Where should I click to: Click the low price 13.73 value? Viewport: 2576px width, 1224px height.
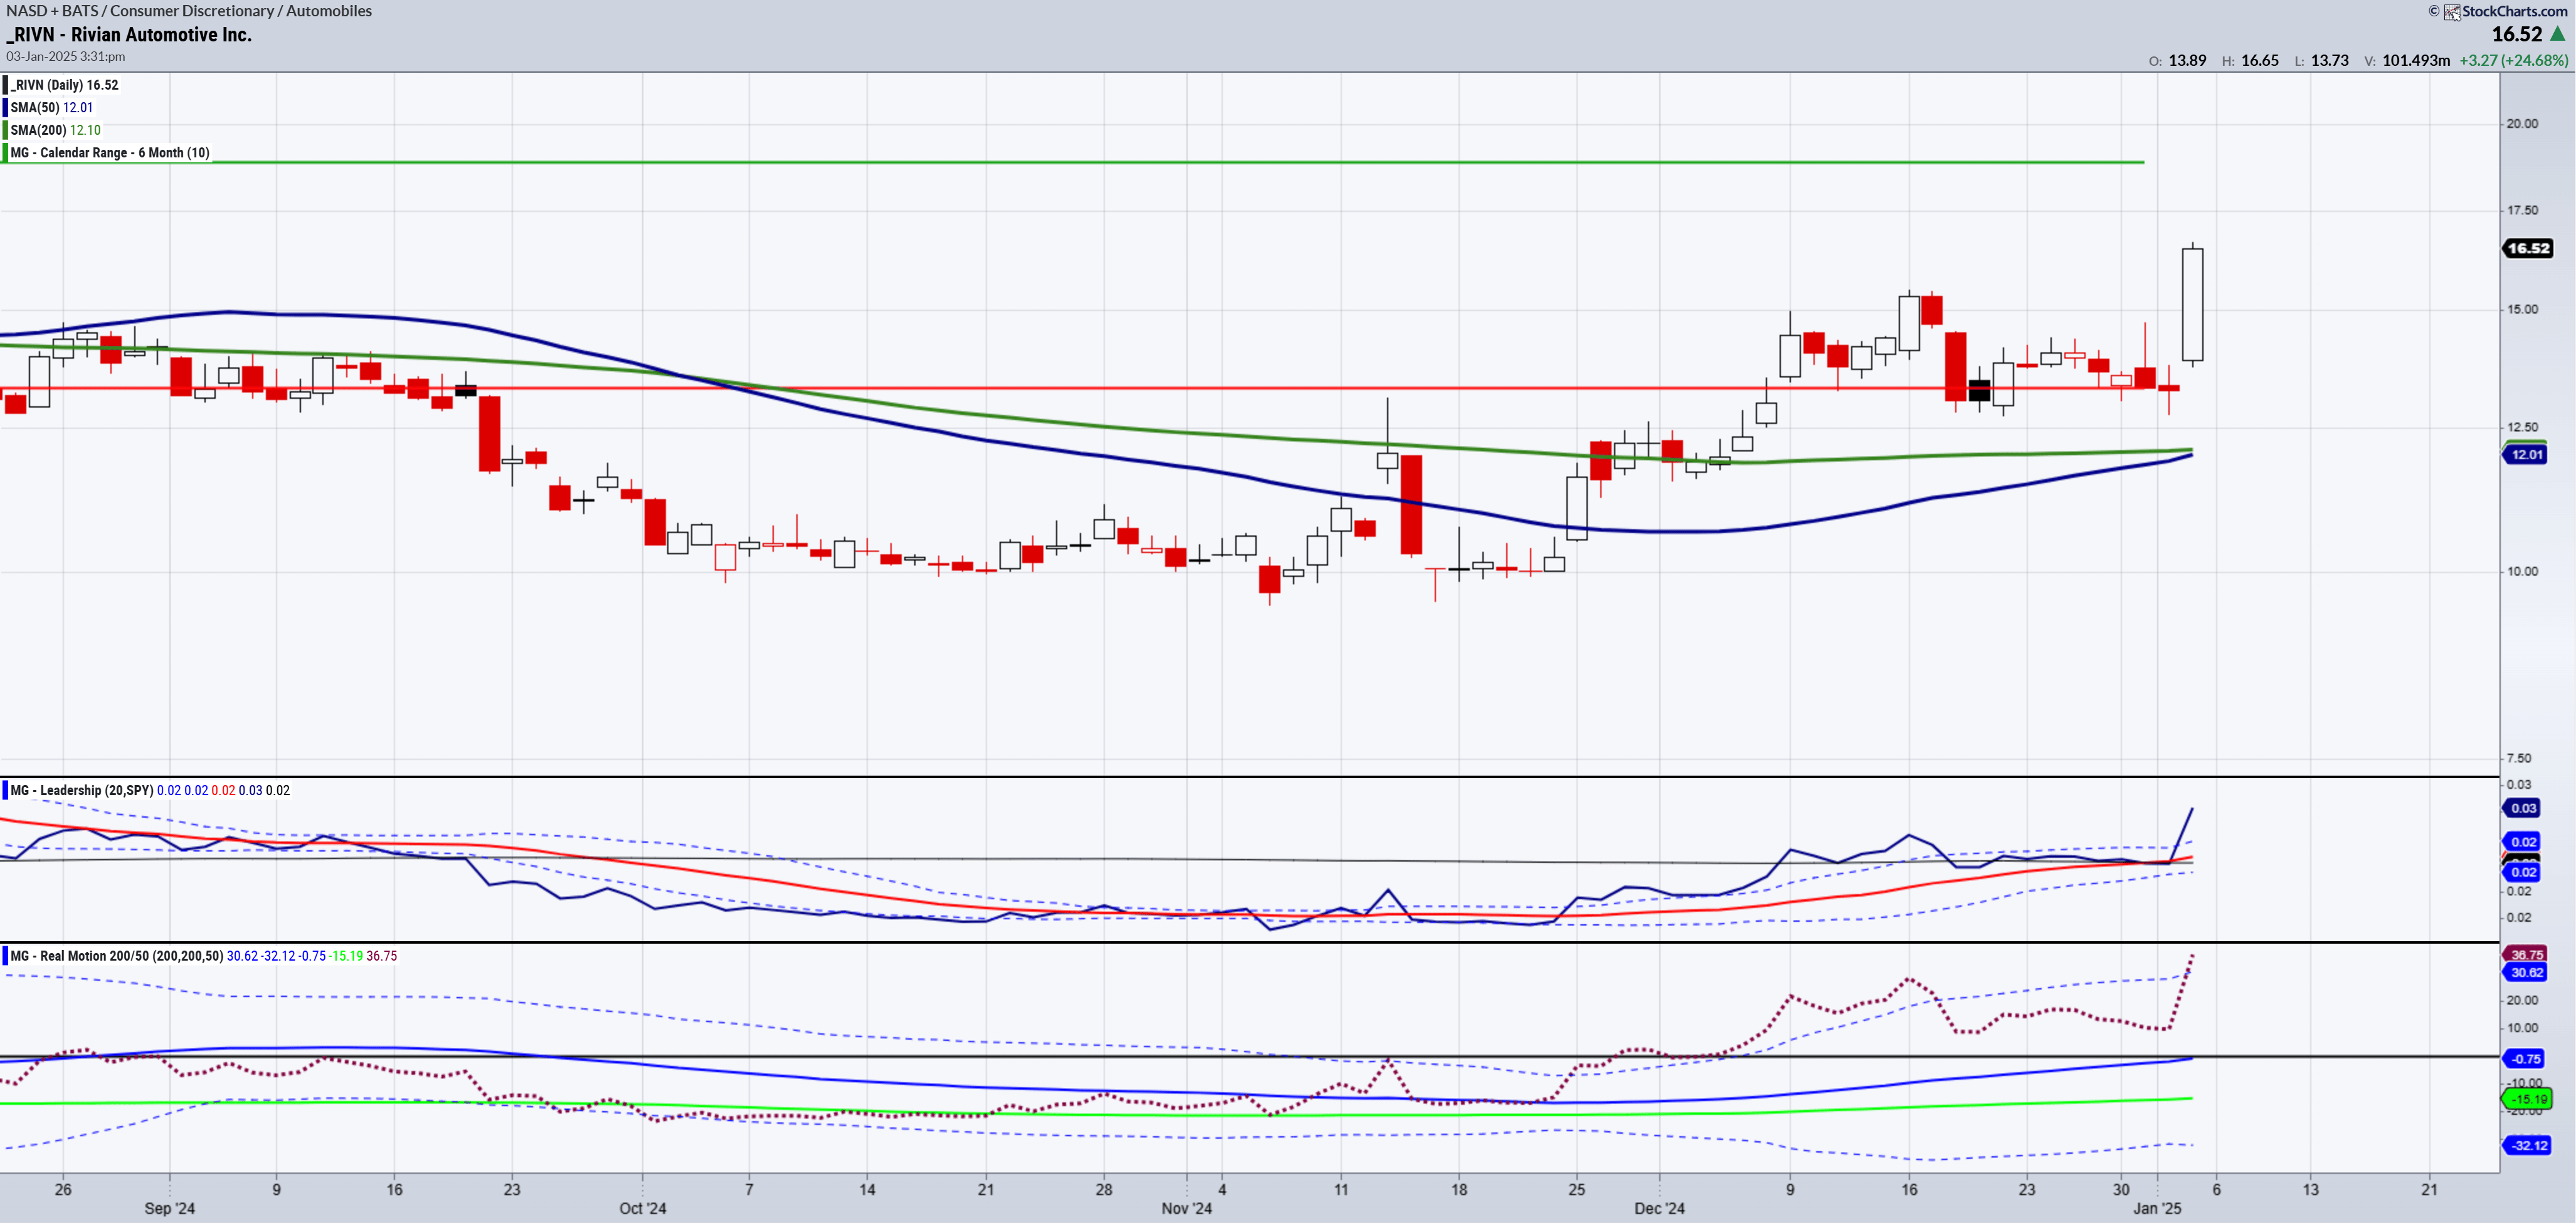coord(2329,60)
